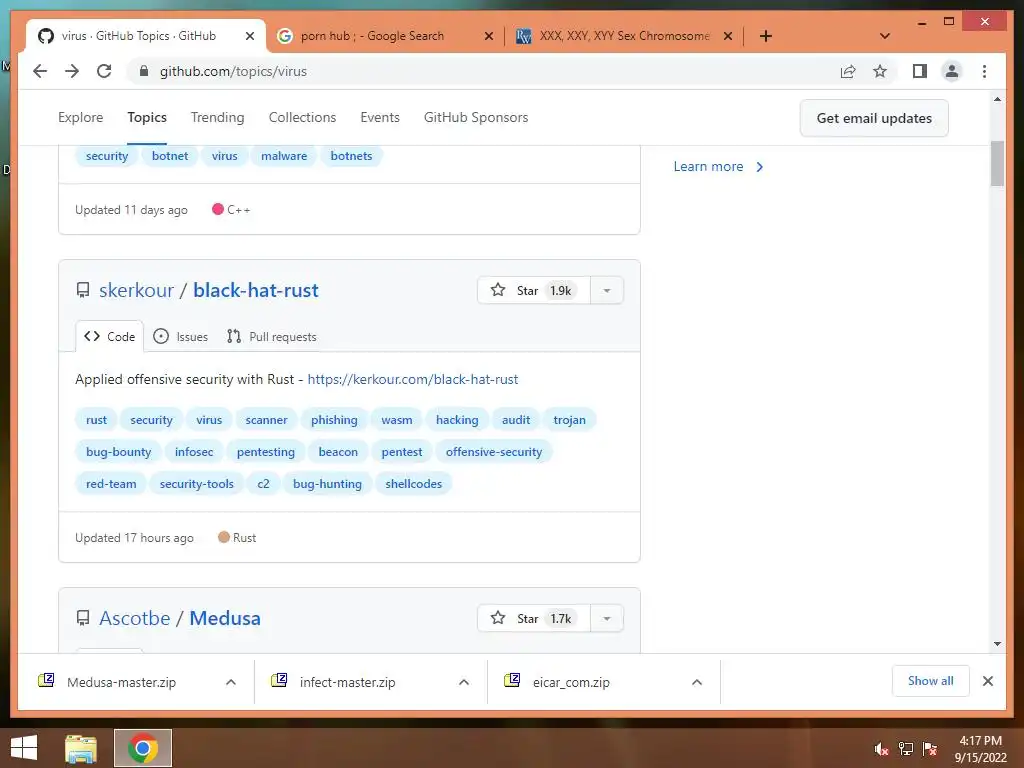Open the kerkour.com/black-hat-rust URL
Viewport: 1024px width, 768px height.
click(413, 379)
